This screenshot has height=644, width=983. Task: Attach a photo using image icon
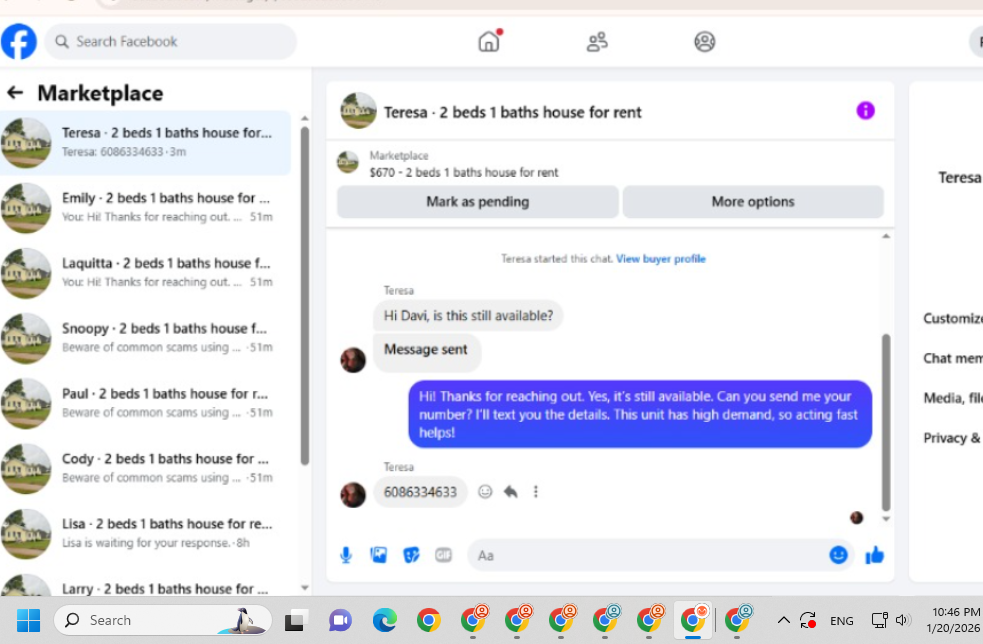coord(379,555)
